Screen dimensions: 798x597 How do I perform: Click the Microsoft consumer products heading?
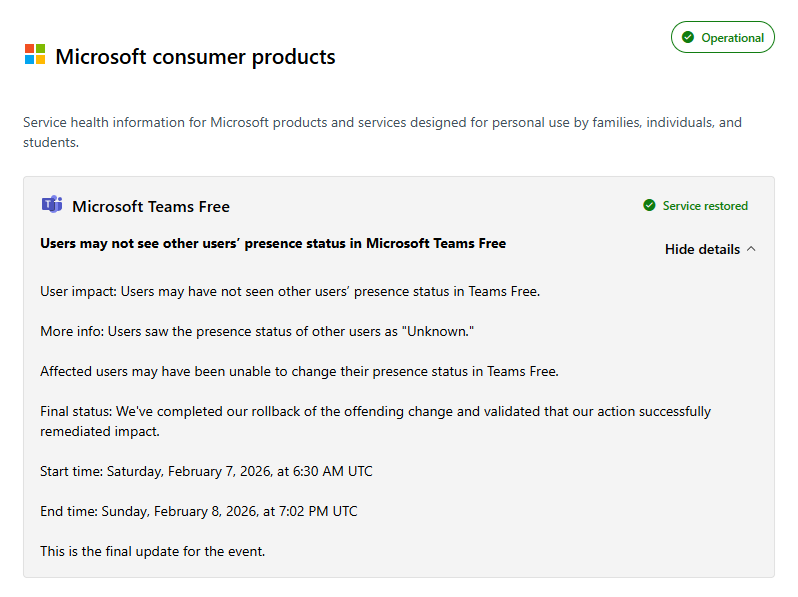click(195, 57)
